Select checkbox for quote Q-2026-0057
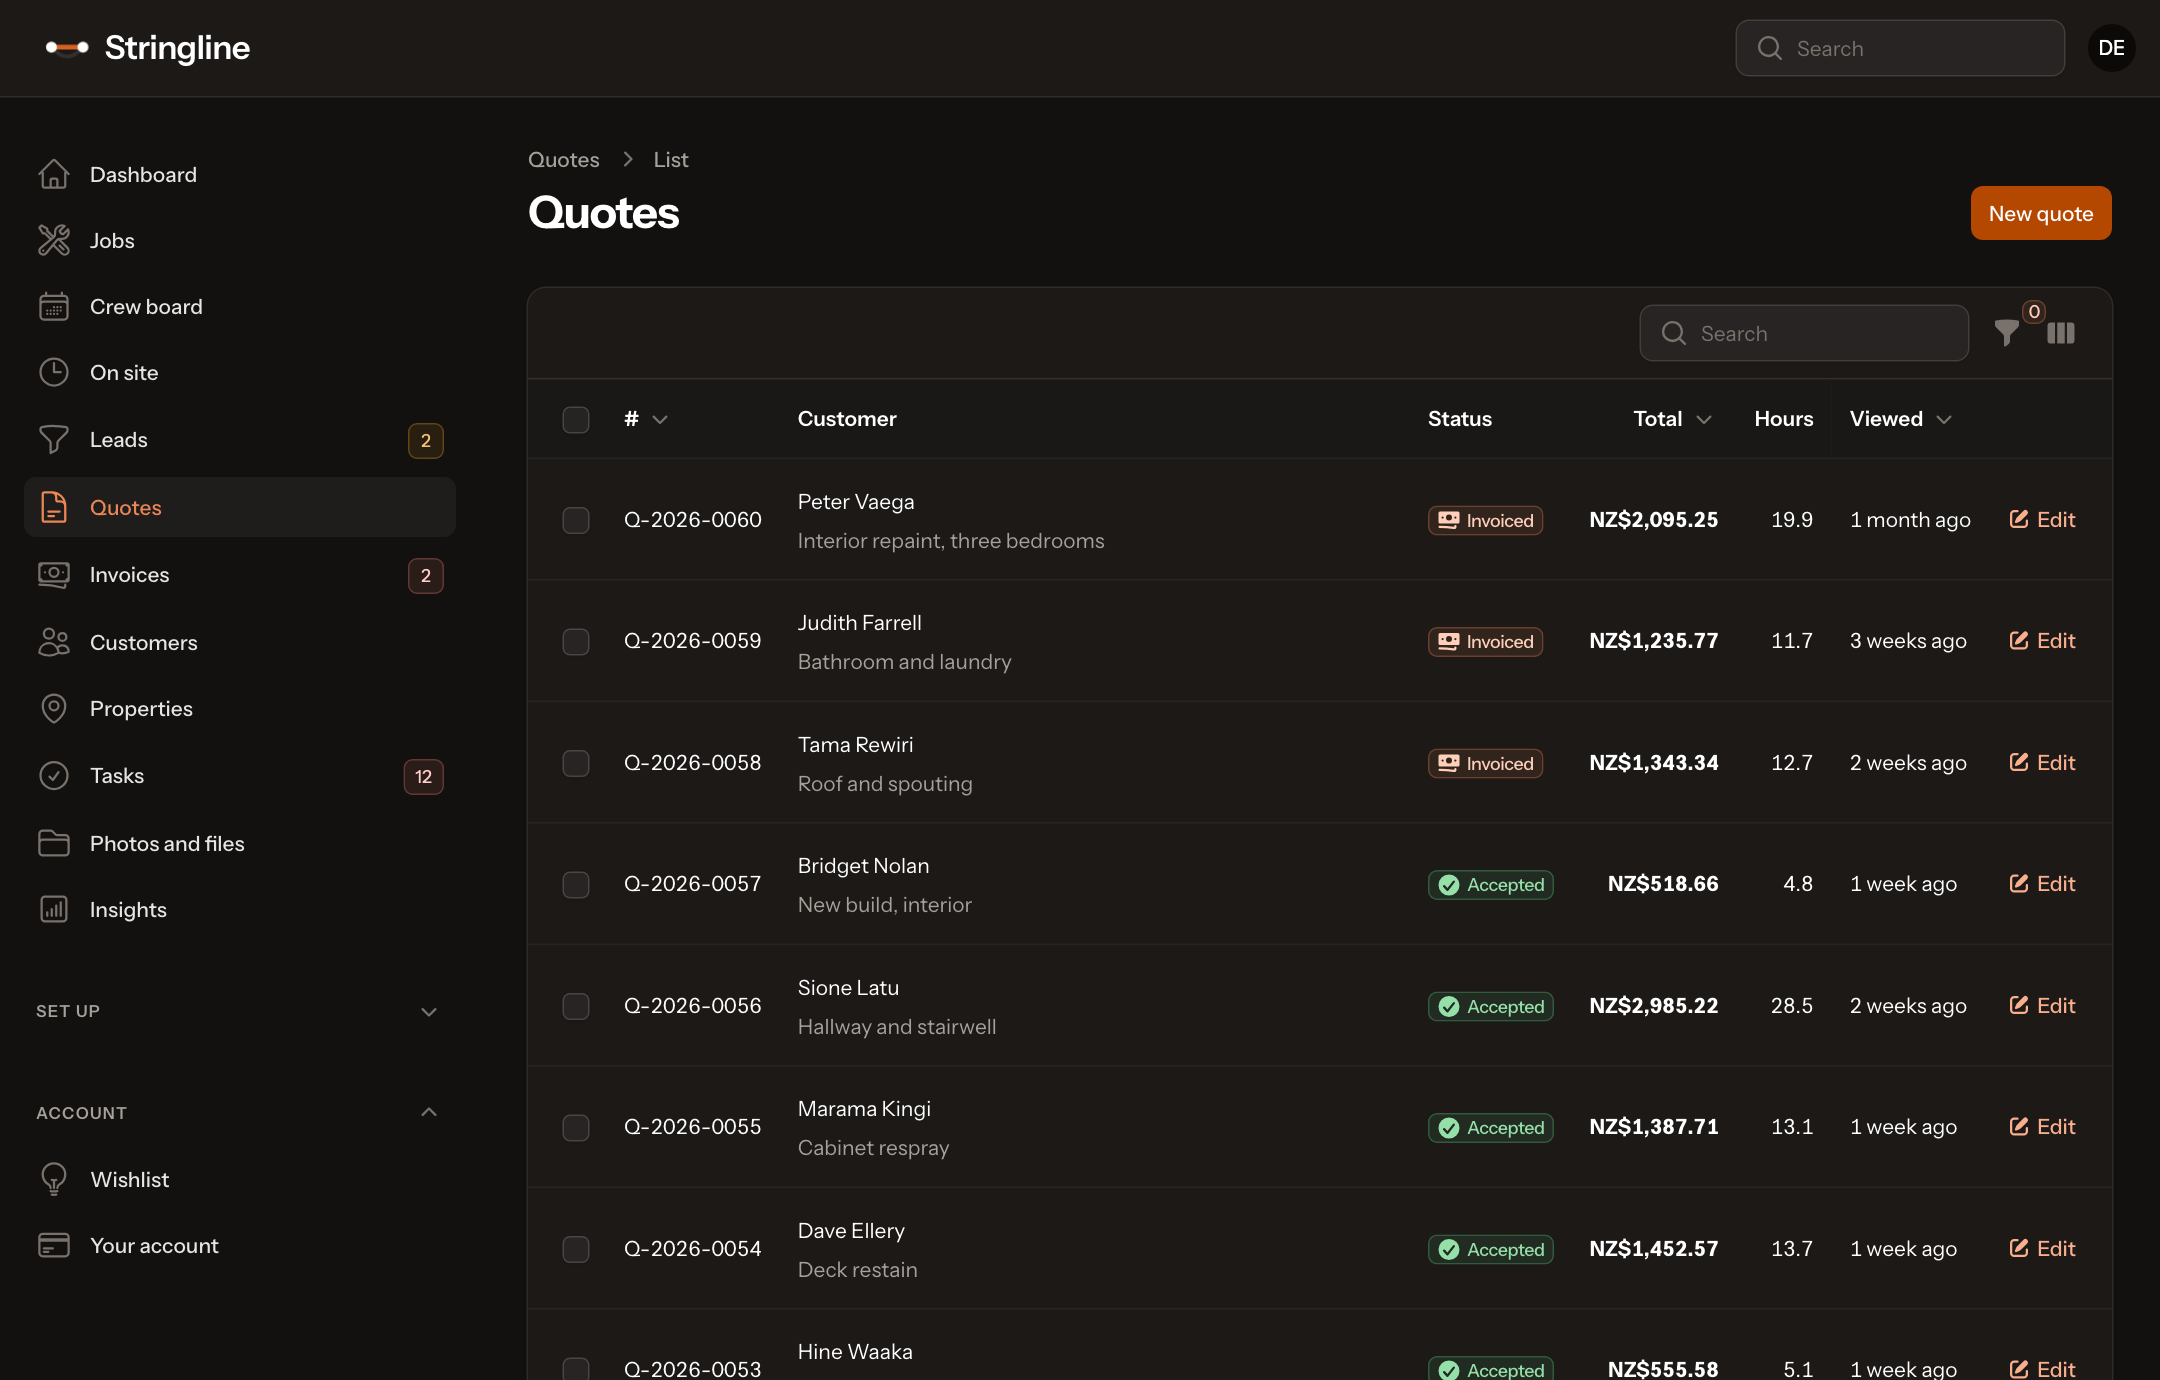Screen dimensions: 2160x1380 (576, 884)
